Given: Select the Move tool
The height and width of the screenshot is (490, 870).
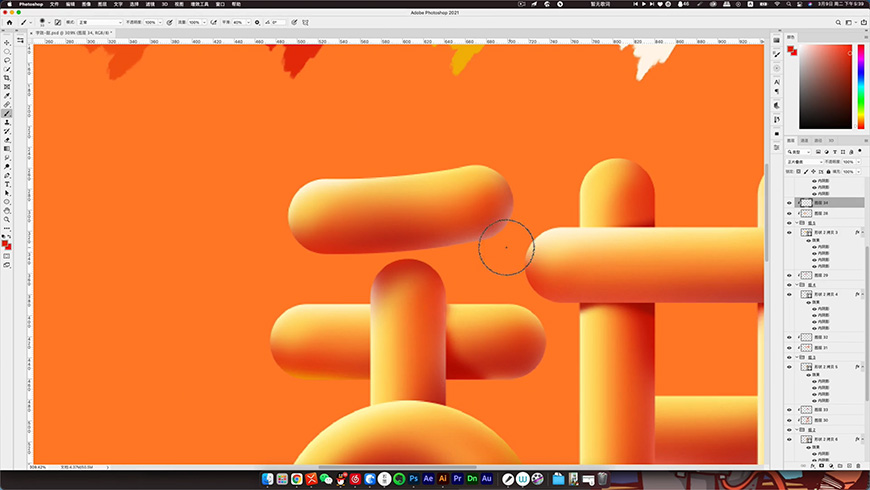Looking at the screenshot, I should tap(7, 42).
